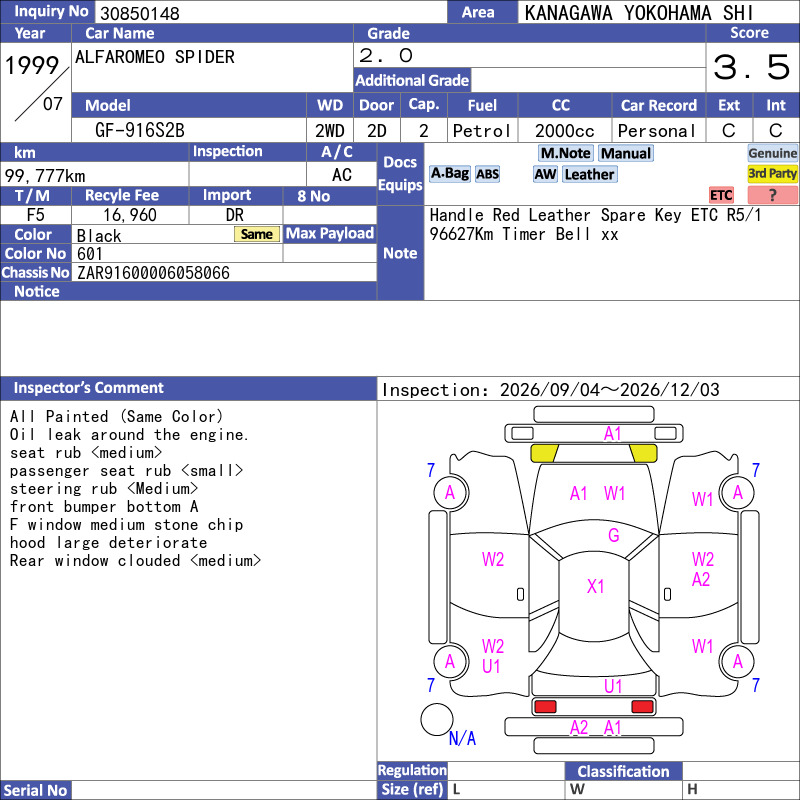Image resolution: width=800 pixels, height=800 pixels.
Task: Toggle the yellow Same color badge
Action: pyautogui.click(x=257, y=234)
